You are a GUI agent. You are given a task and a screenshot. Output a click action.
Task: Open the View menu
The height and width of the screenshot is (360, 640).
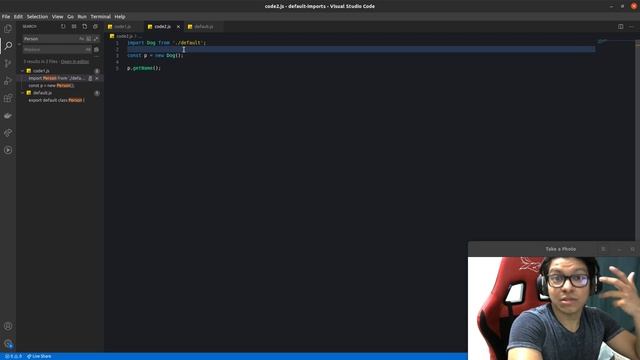[58, 17]
